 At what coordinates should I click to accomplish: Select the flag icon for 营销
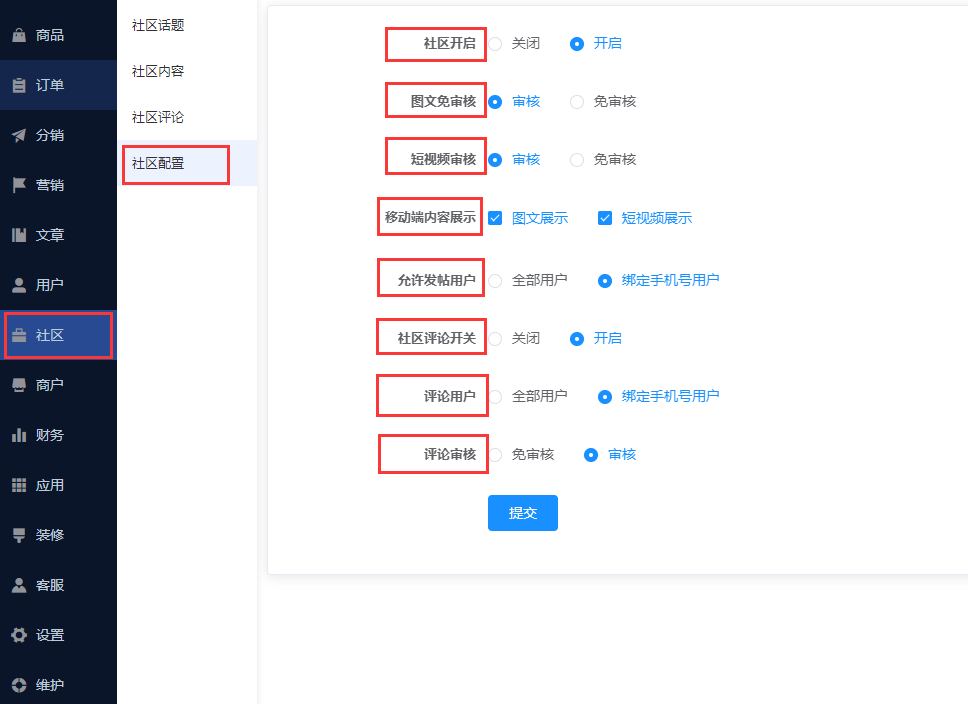pyautogui.click(x=19, y=185)
